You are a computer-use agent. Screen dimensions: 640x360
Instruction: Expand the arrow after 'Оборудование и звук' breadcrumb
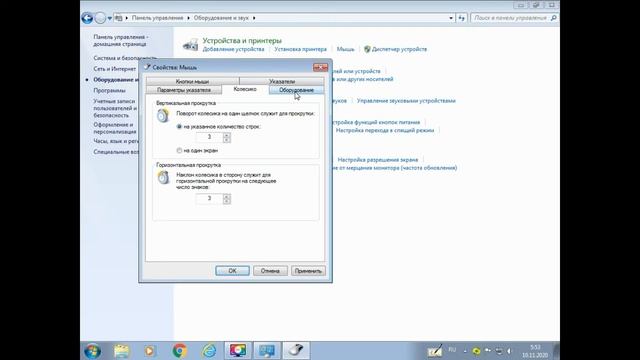pos(254,18)
